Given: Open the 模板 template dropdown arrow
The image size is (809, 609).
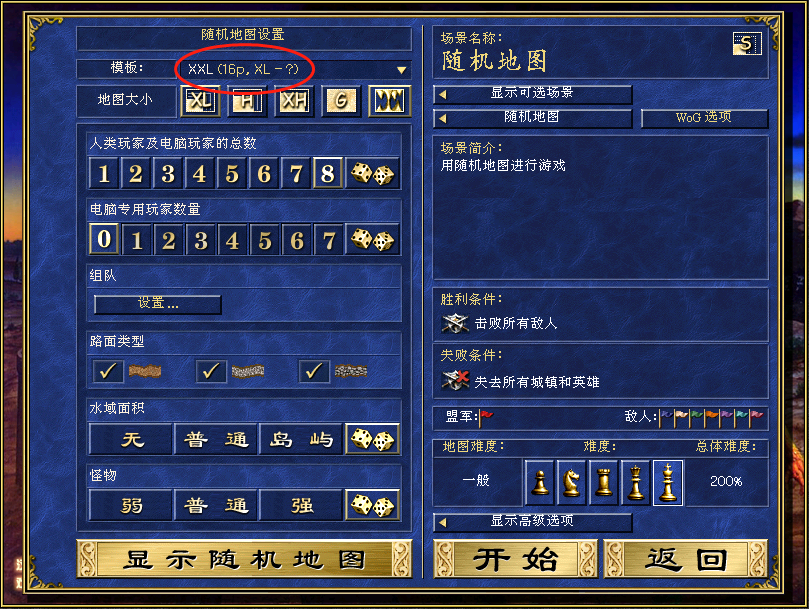Looking at the screenshot, I should (x=401, y=70).
